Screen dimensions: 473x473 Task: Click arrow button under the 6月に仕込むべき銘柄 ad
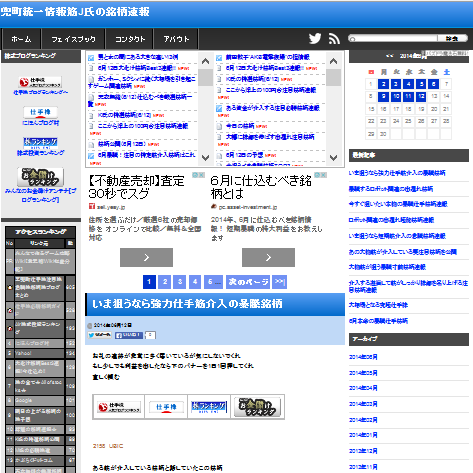coord(268,257)
